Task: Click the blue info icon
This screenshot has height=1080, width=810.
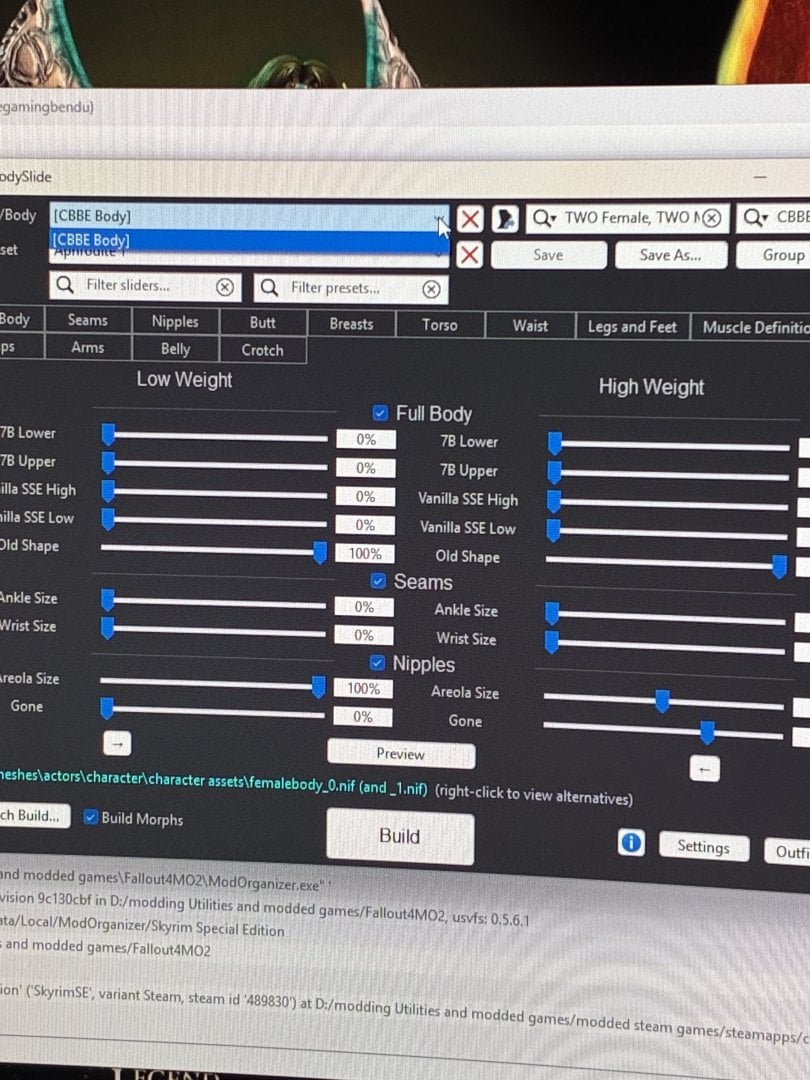Action: tap(630, 842)
